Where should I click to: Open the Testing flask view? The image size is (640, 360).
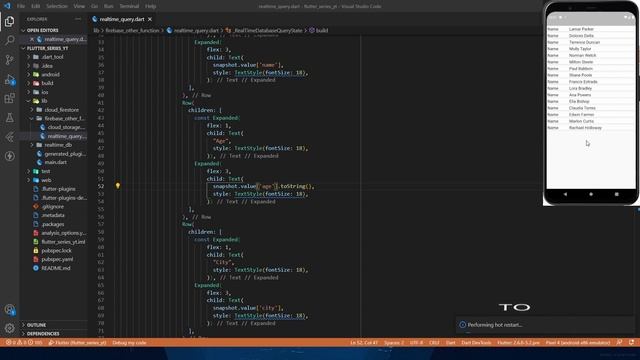[9, 118]
